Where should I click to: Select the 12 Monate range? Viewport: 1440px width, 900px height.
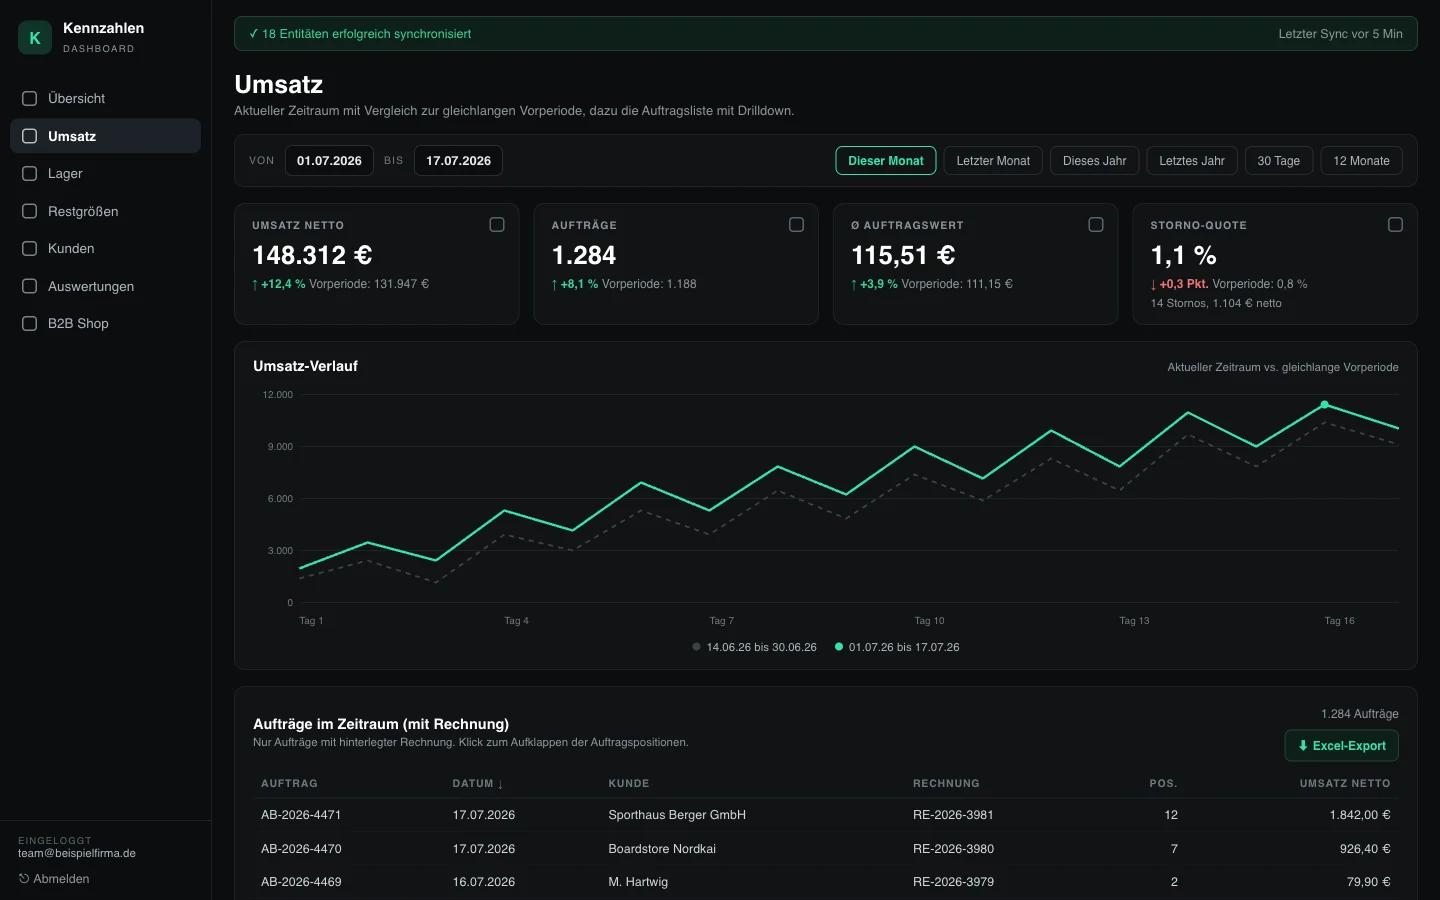[1361, 161]
